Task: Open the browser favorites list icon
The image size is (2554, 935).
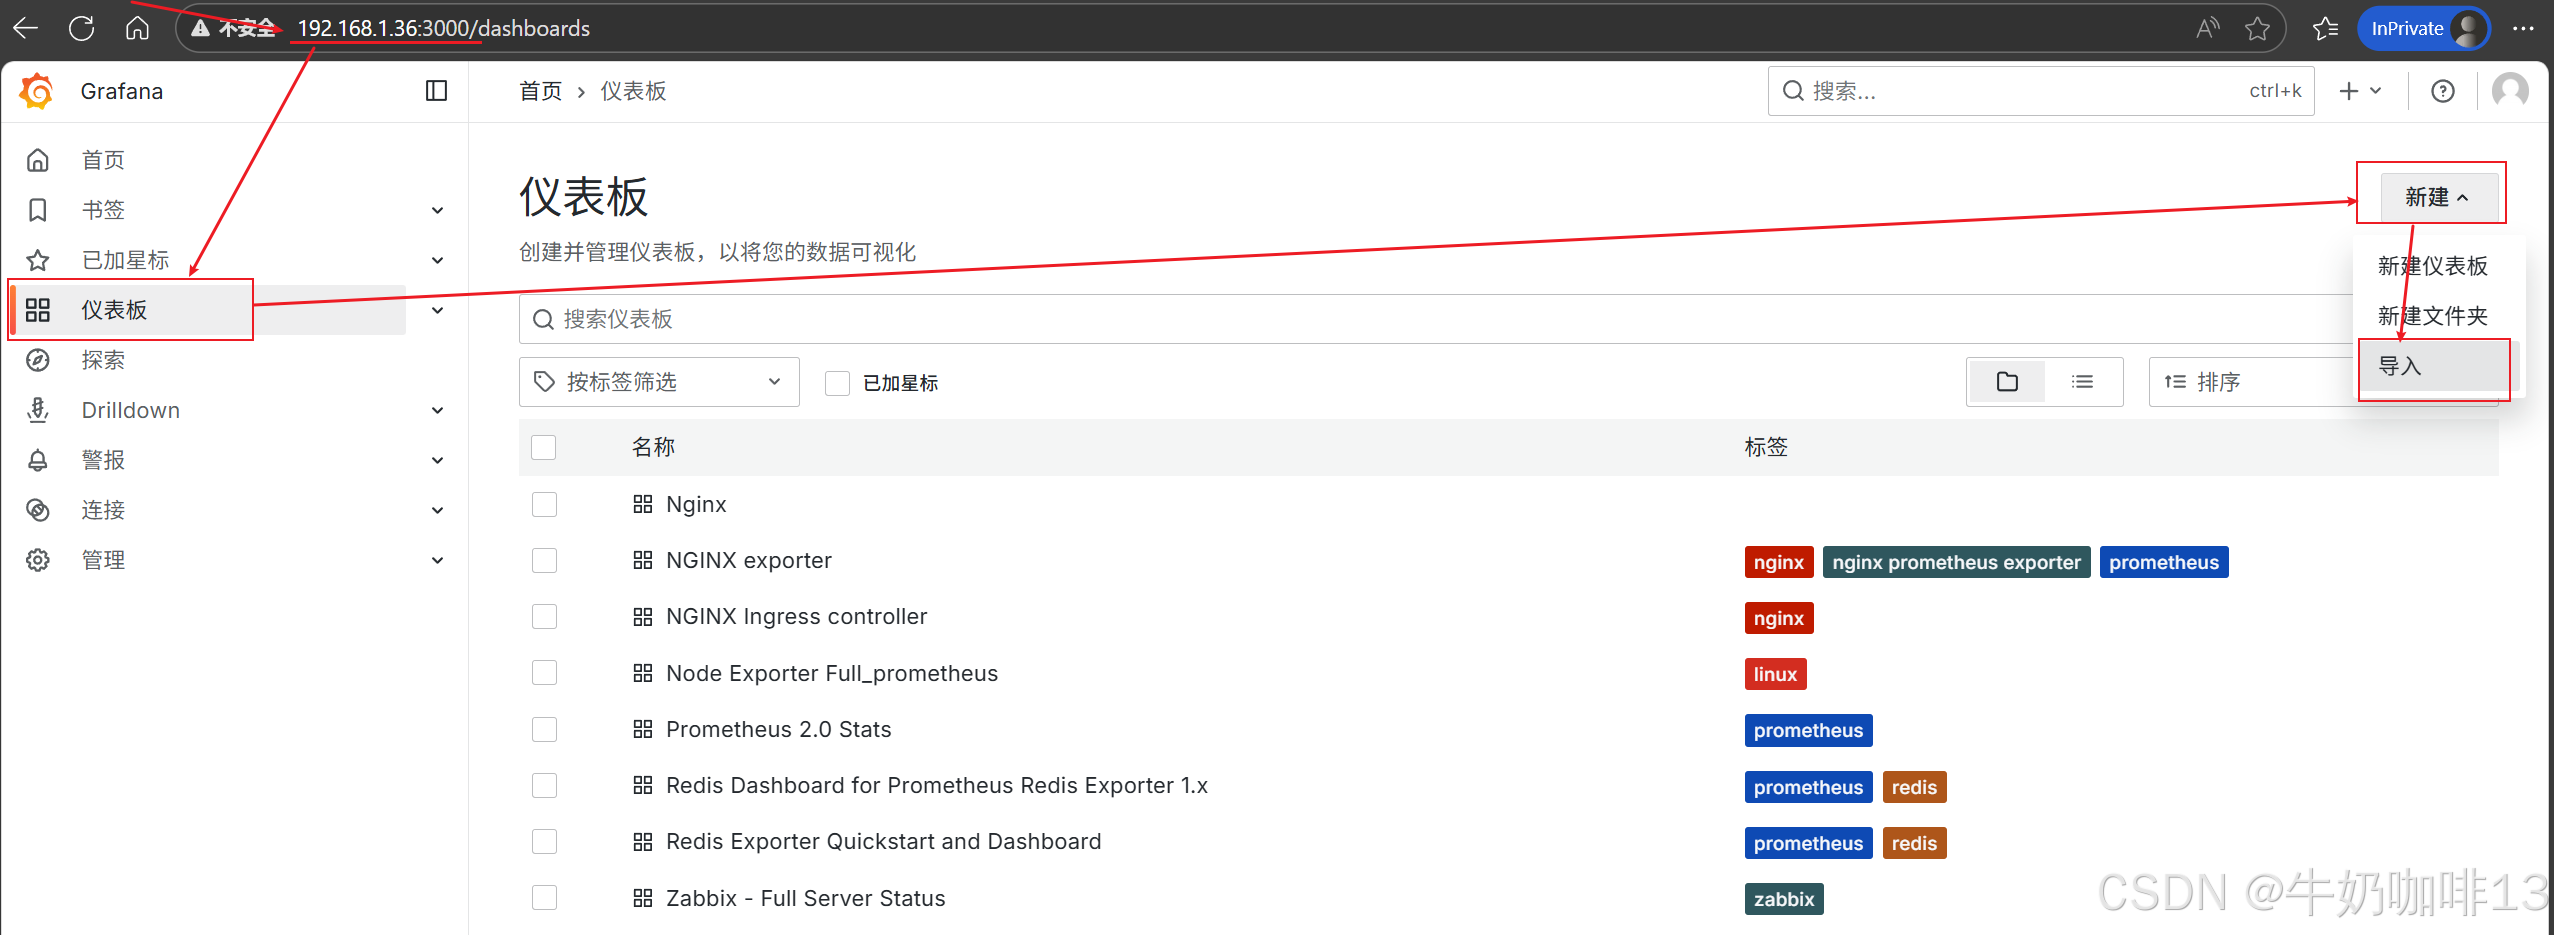Action: (2325, 28)
